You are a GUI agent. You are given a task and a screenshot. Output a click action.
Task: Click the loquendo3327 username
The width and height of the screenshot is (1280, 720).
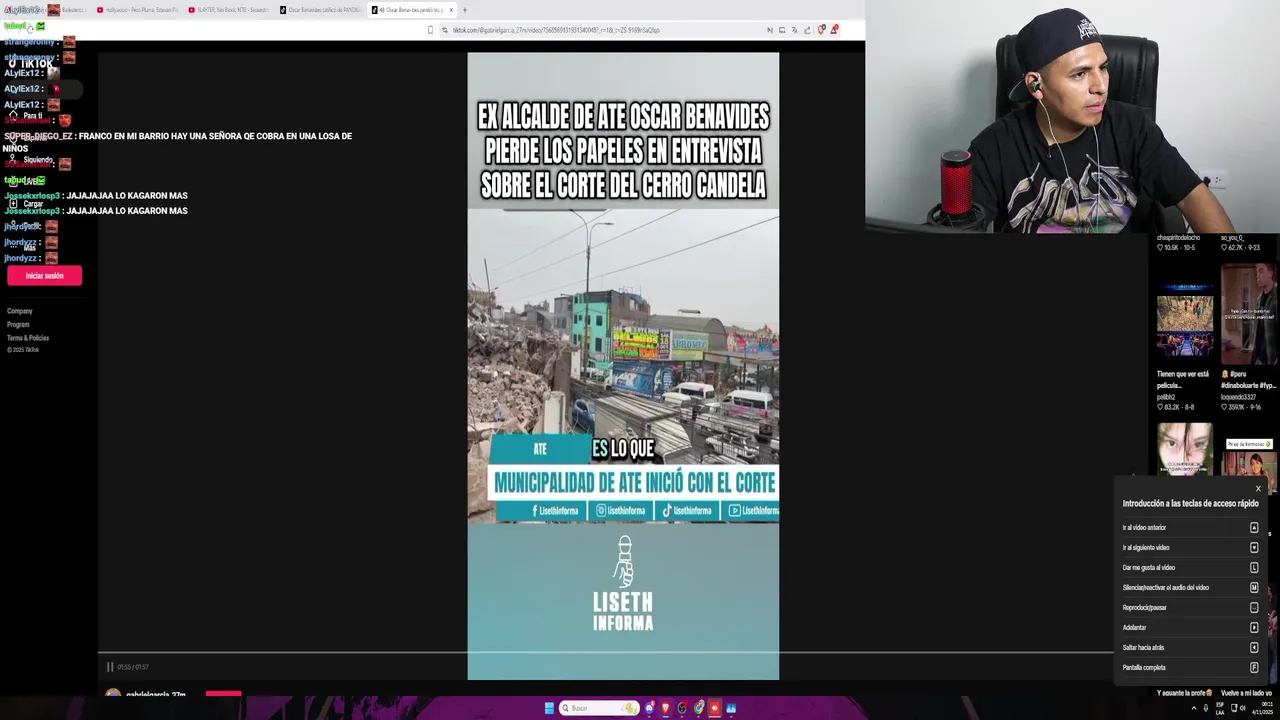pos(1238,397)
